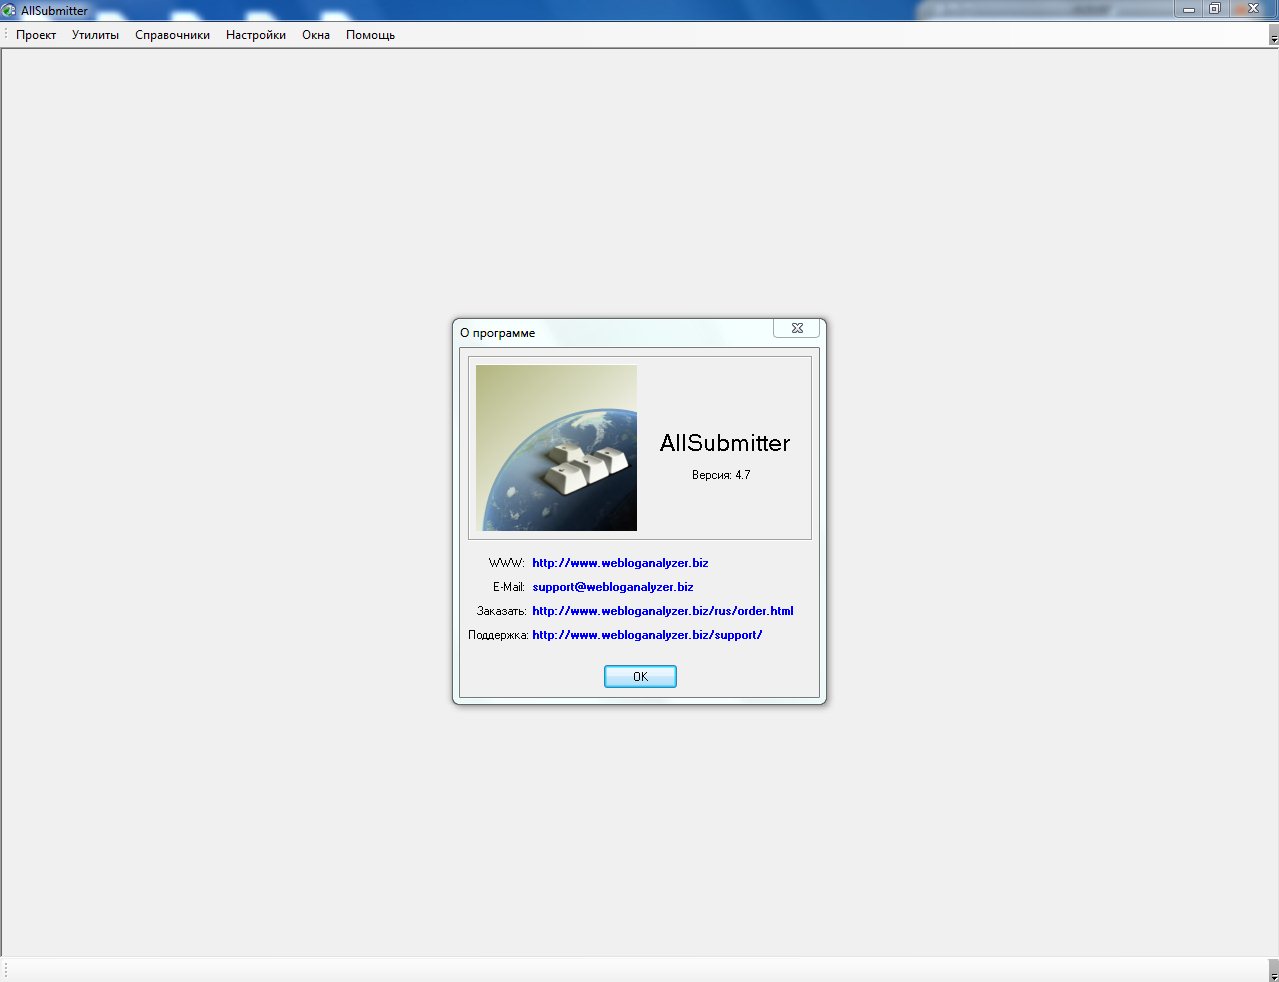This screenshot has height=982, width=1279.
Task: Expand the status bar overflow arrow
Action: [x=1274, y=971]
